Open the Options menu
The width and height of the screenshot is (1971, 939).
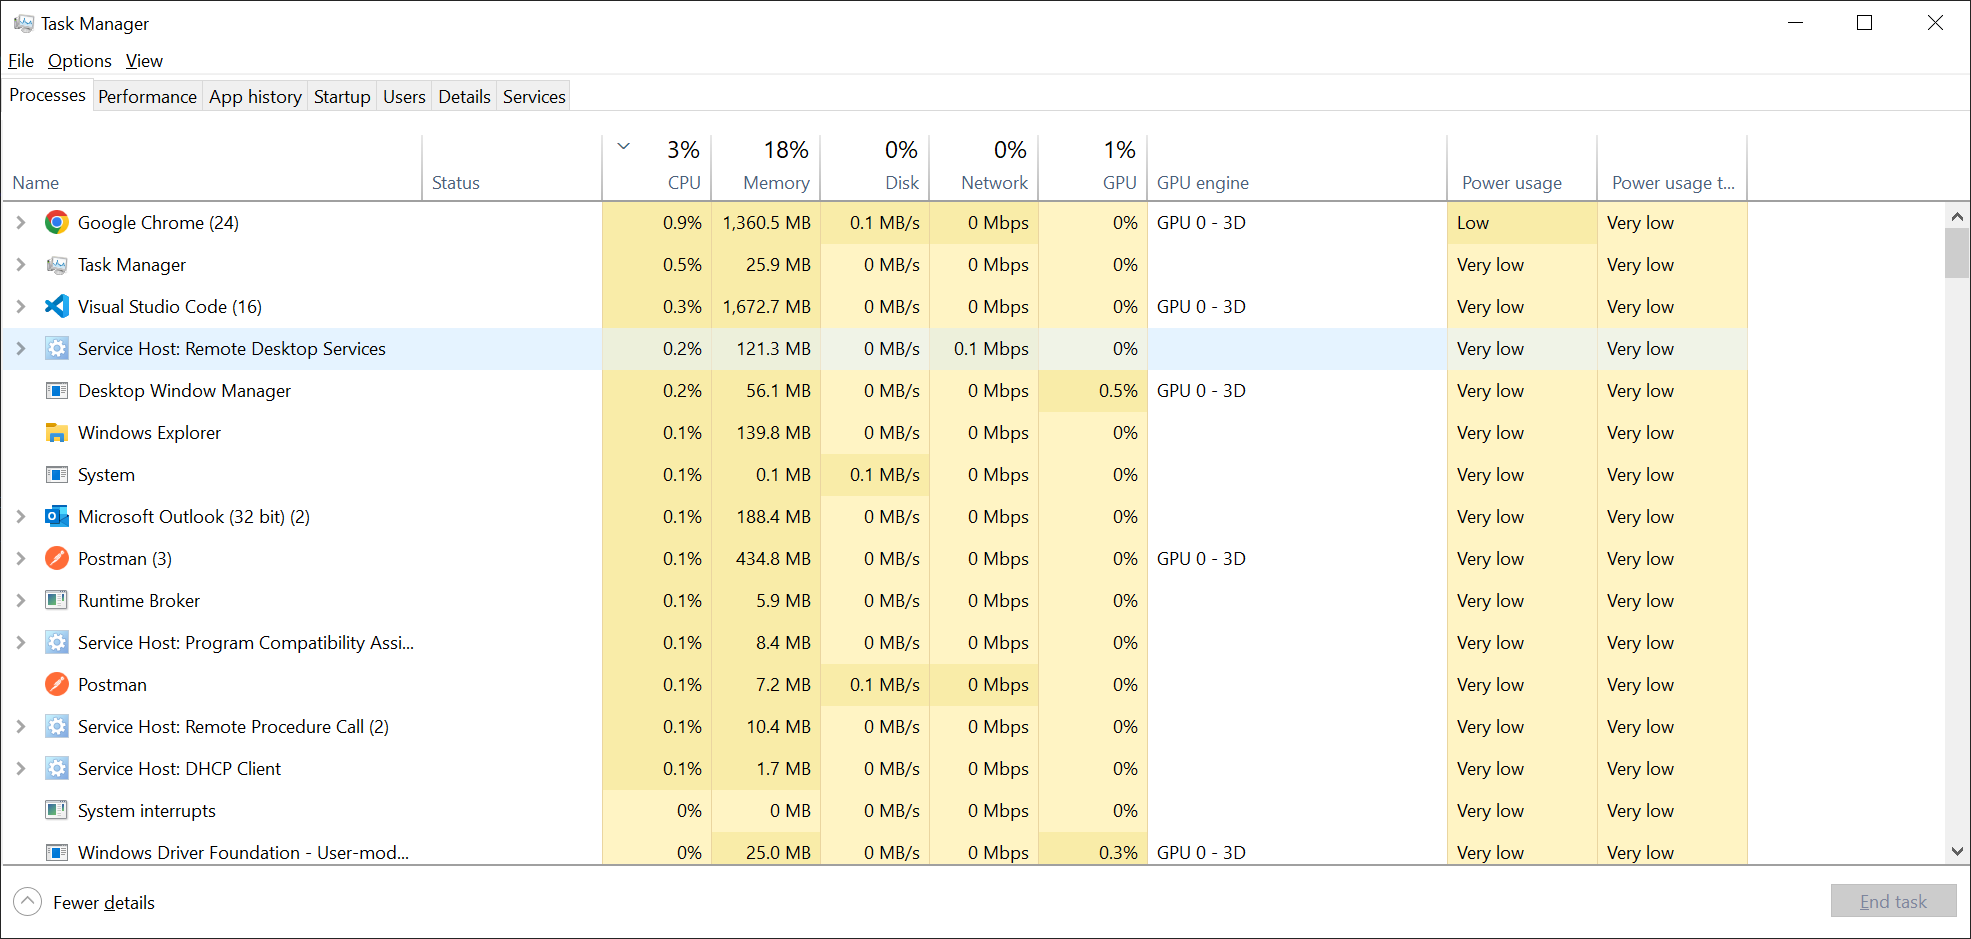click(x=80, y=61)
